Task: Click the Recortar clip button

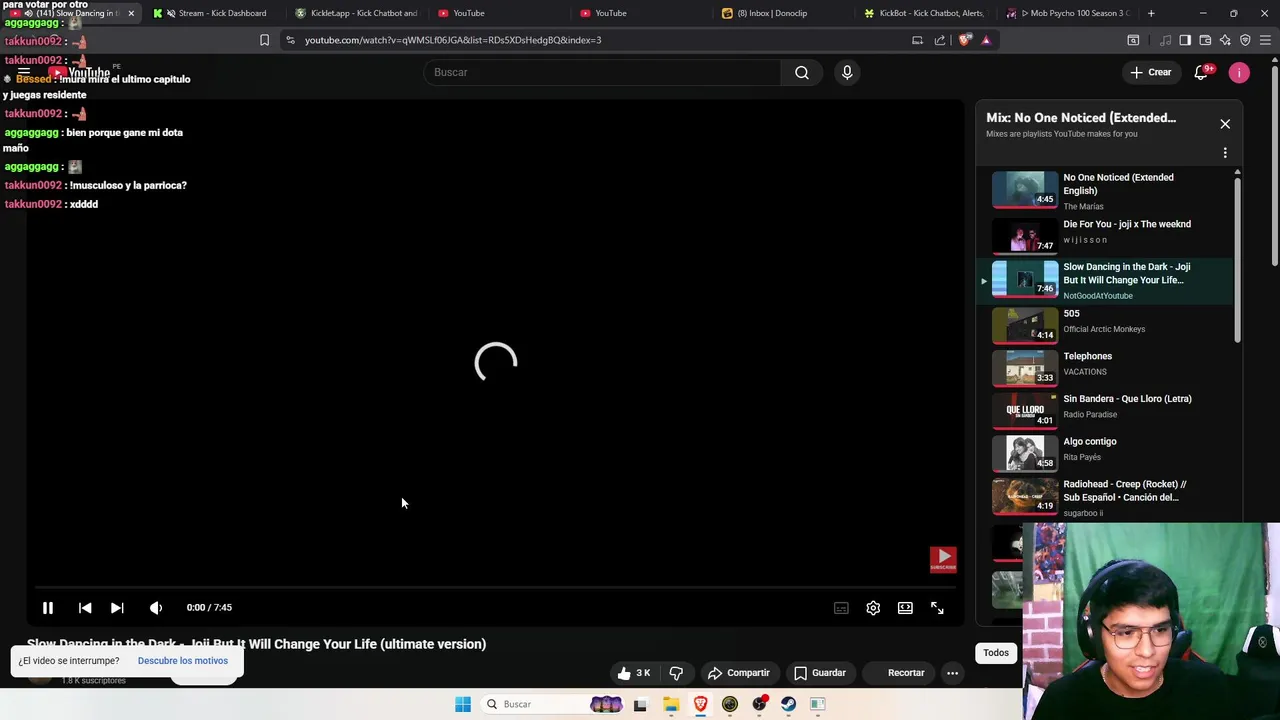Action: pos(898,673)
